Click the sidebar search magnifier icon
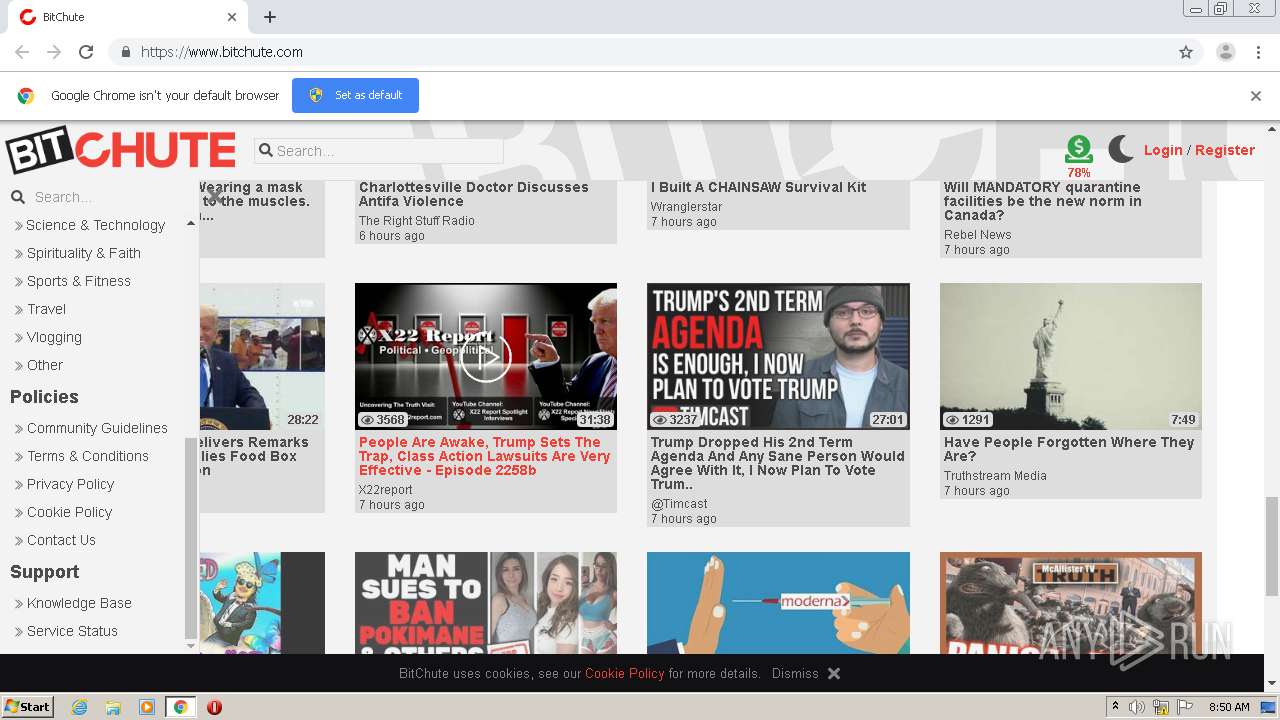This screenshot has width=1280, height=720. pos(18,197)
